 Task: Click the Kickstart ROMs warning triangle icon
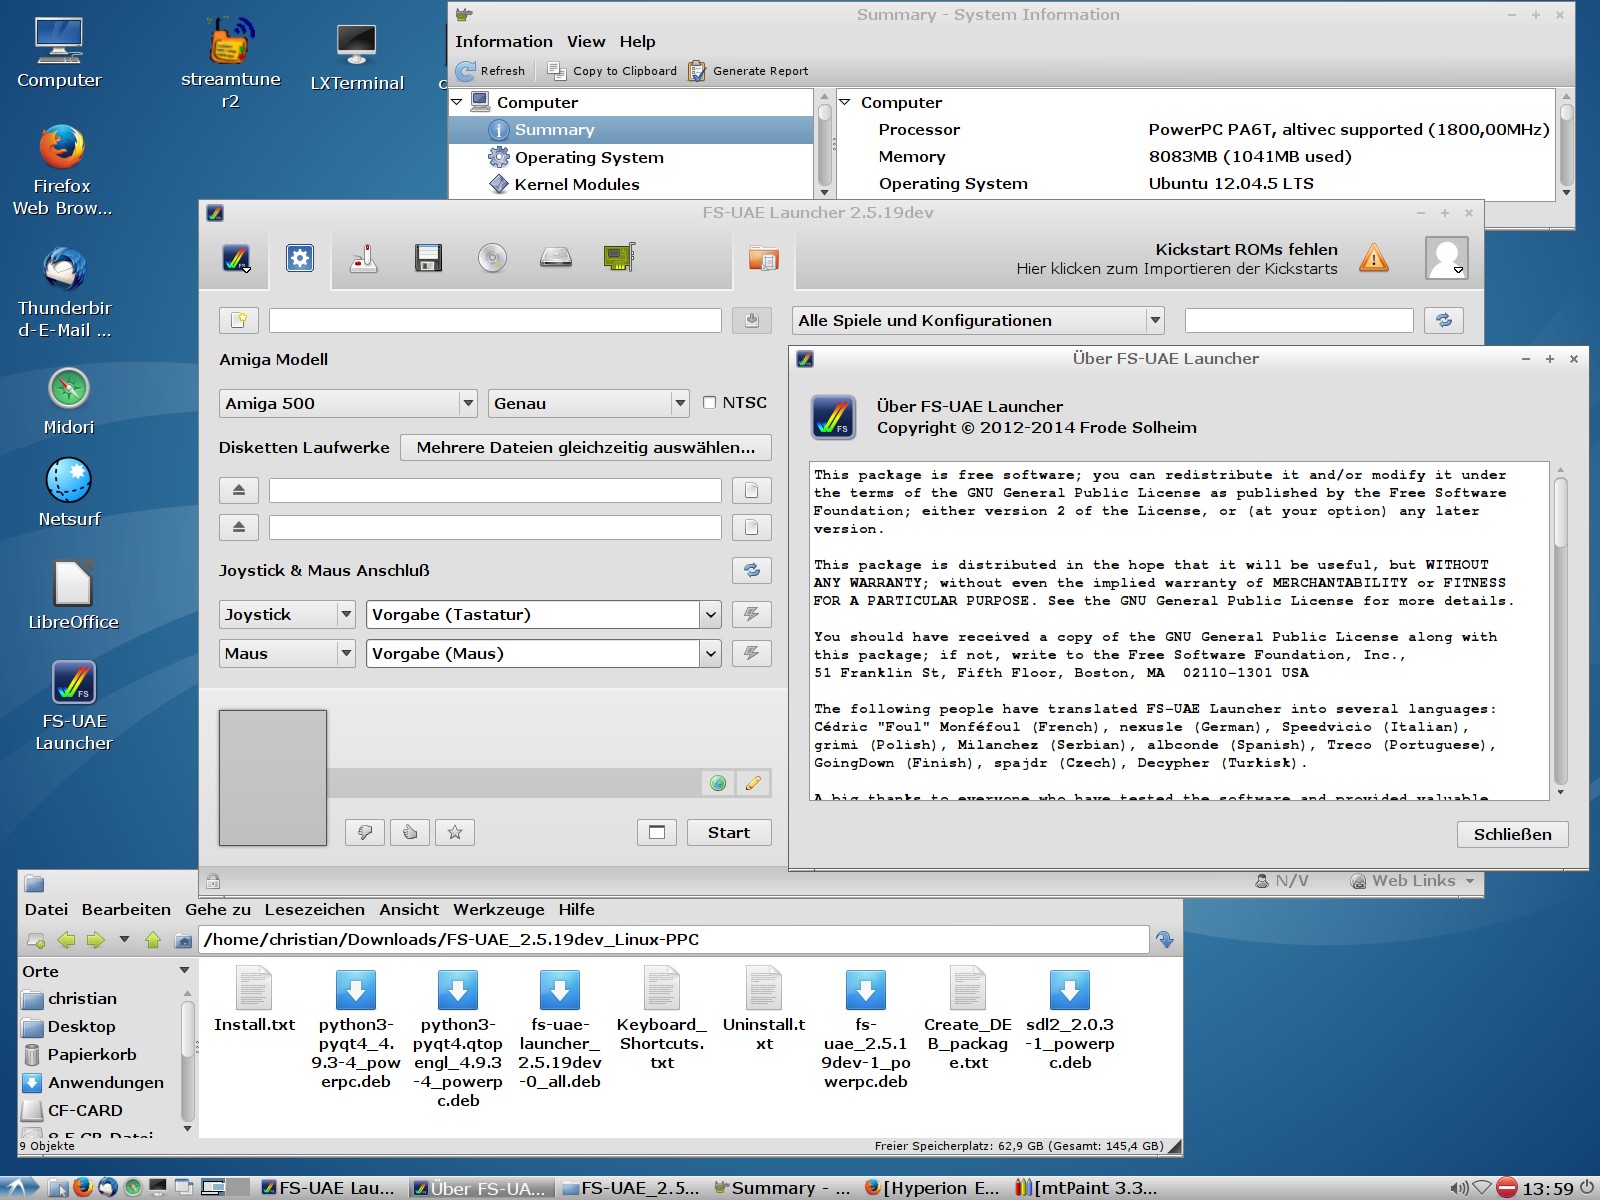pos(1374,259)
